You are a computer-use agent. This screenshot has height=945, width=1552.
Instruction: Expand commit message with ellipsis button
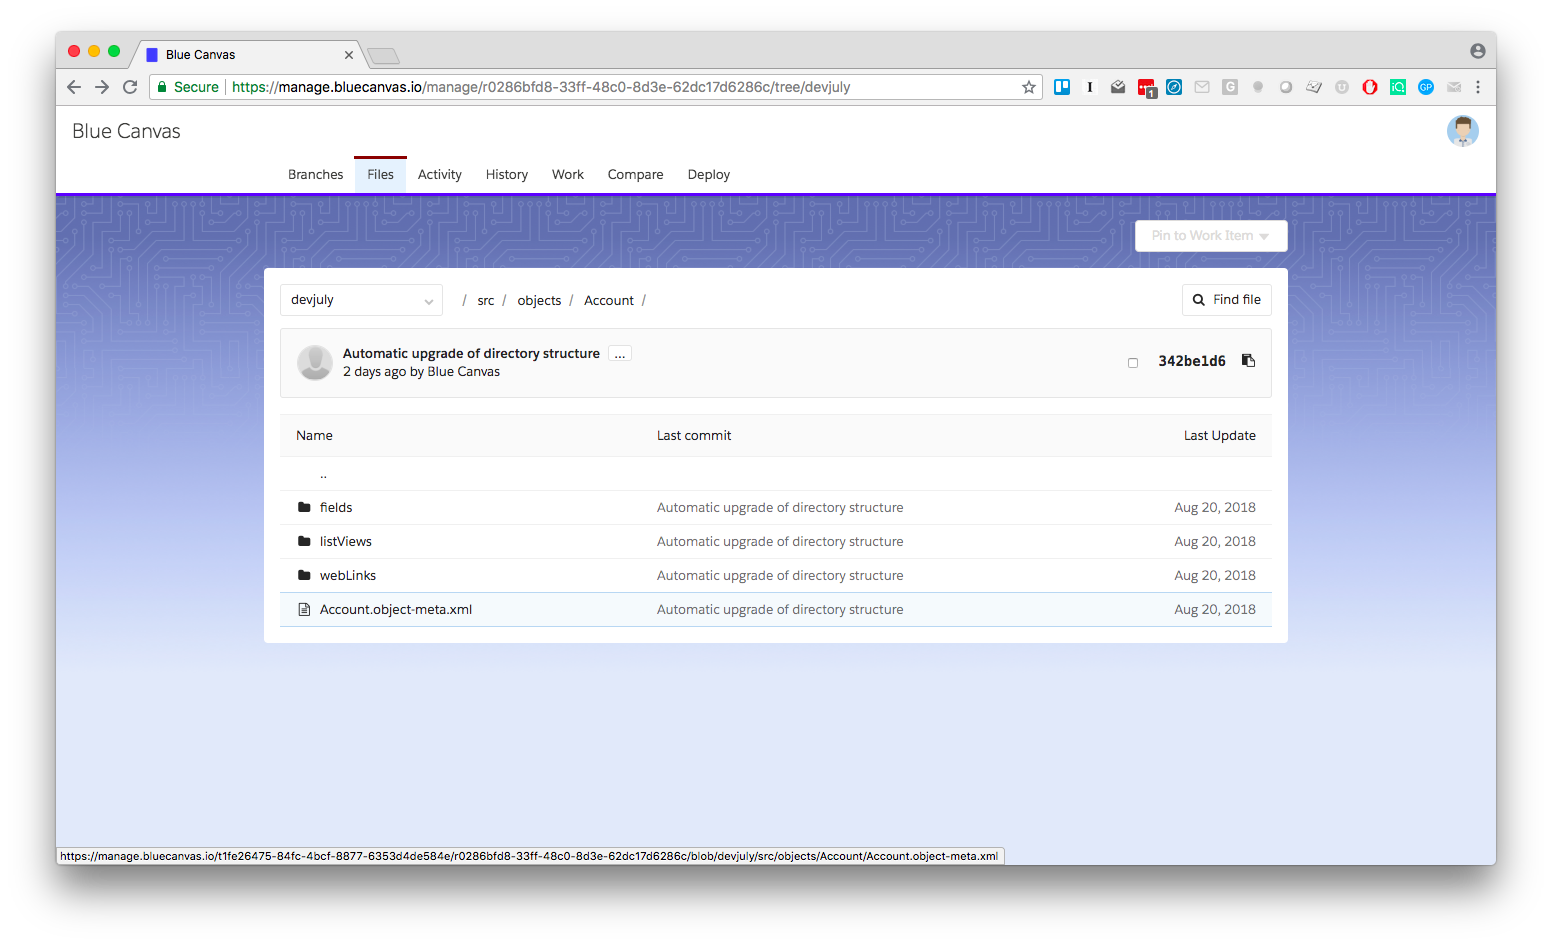click(620, 354)
